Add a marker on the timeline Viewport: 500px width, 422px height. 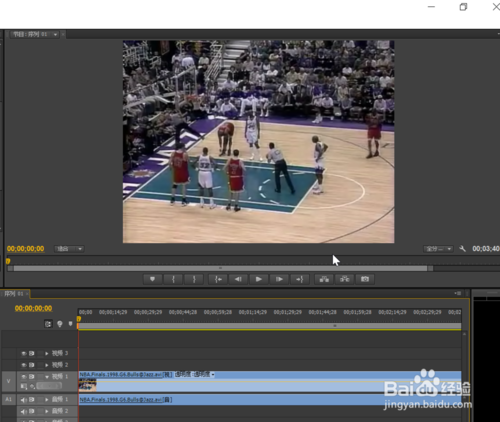[70, 324]
